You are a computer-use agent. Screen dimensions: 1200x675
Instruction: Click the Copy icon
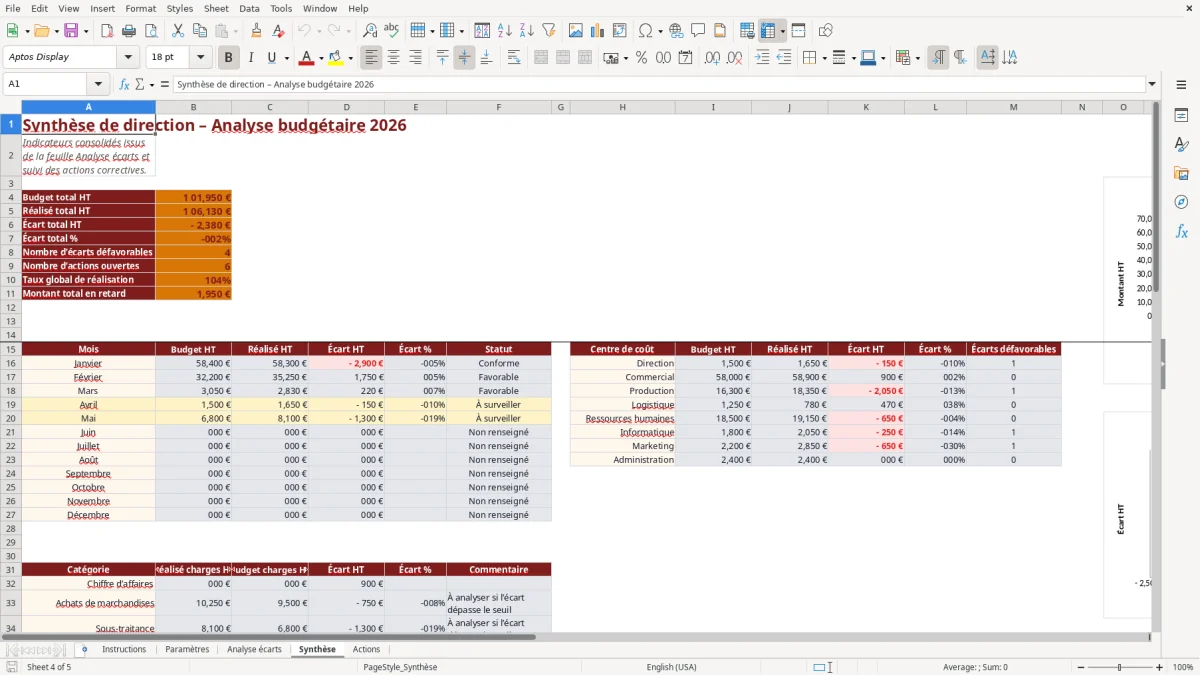[x=200, y=31]
